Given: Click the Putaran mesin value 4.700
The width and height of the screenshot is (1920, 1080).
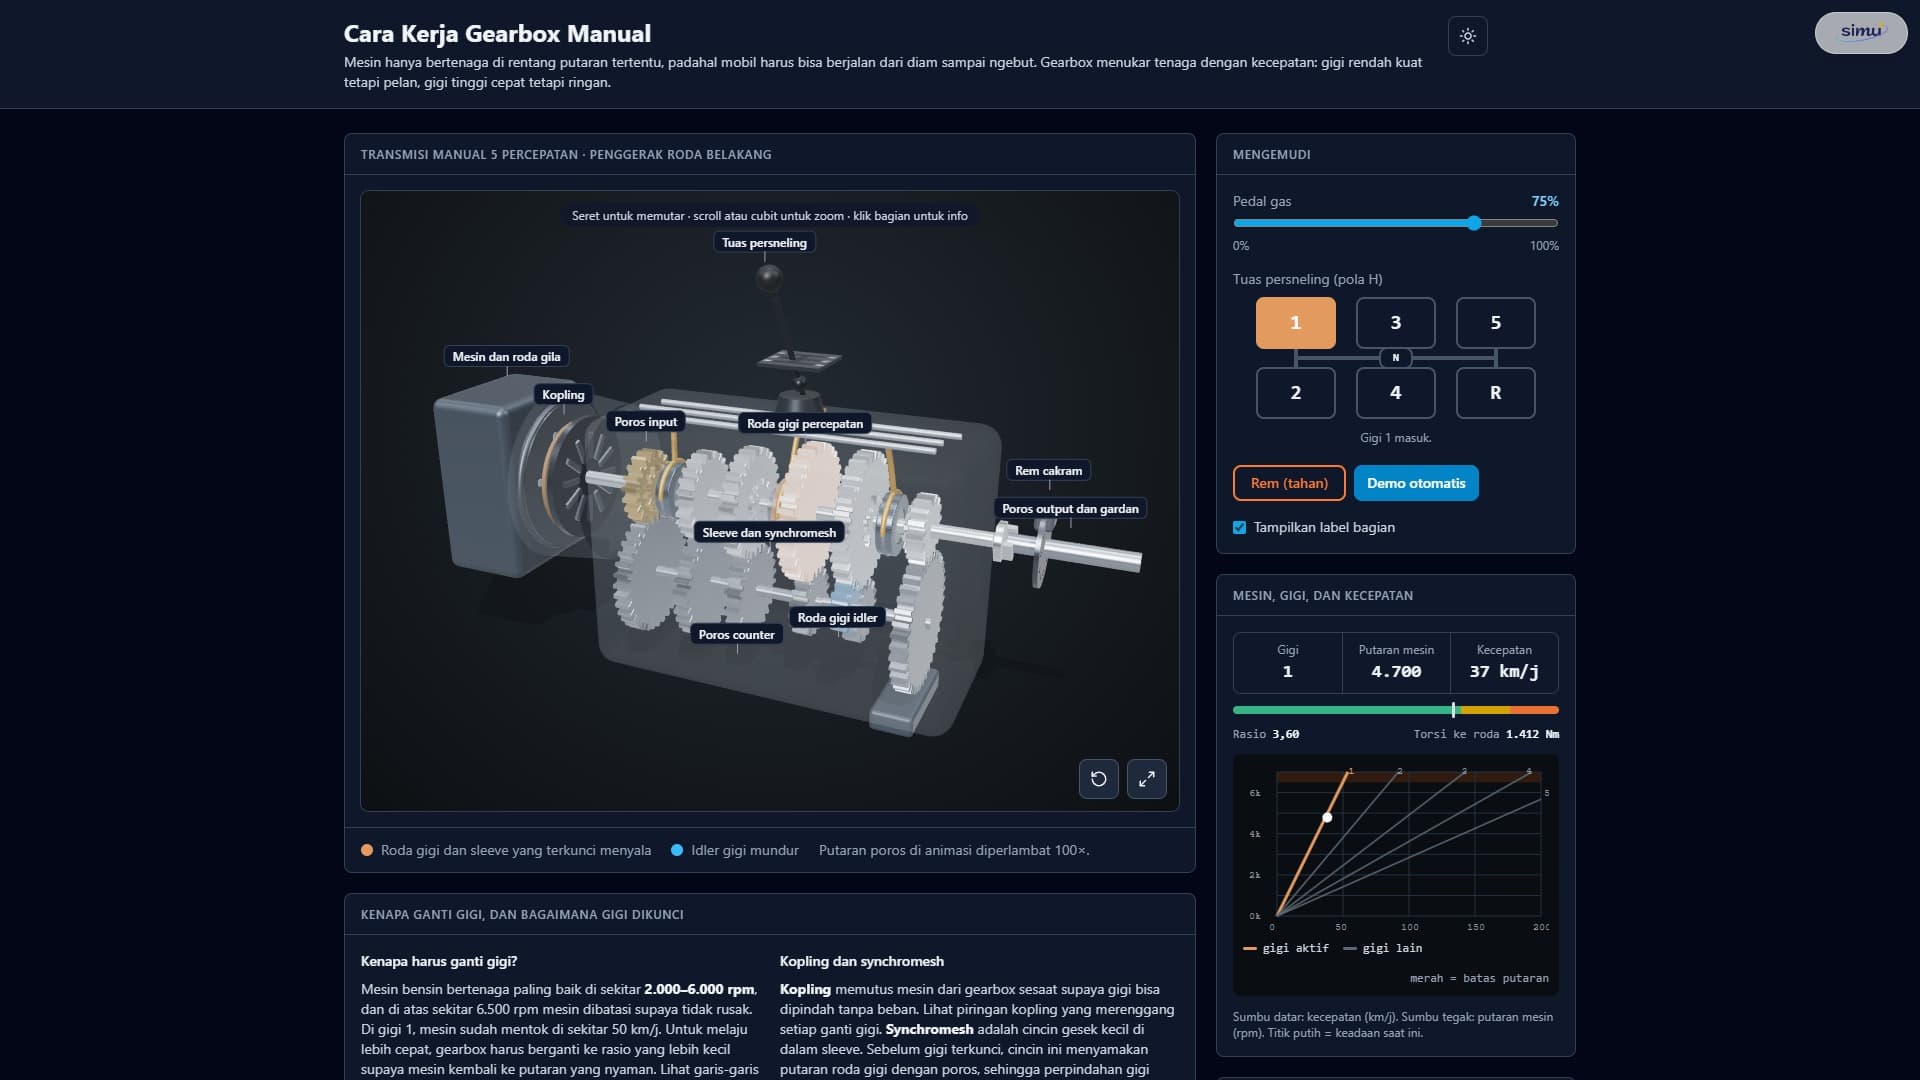Looking at the screenshot, I should [x=1395, y=672].
